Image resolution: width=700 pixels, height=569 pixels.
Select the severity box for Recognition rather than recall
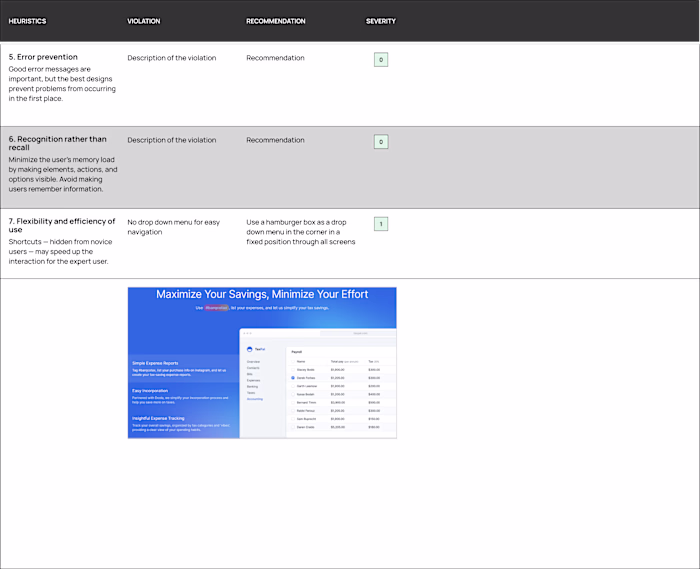click(381, 141)
